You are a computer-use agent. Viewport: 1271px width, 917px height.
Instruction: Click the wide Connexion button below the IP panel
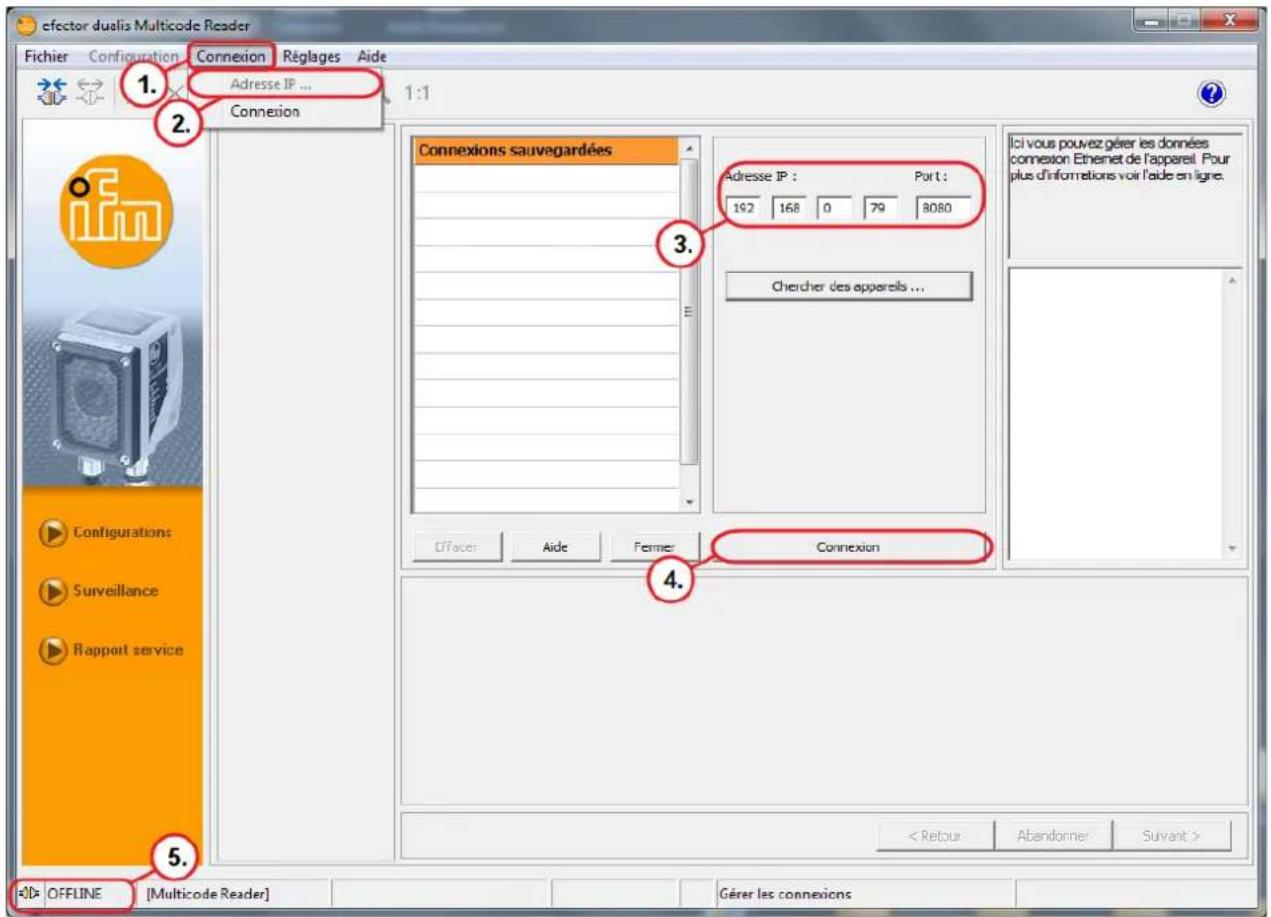(x=848, y=547)
